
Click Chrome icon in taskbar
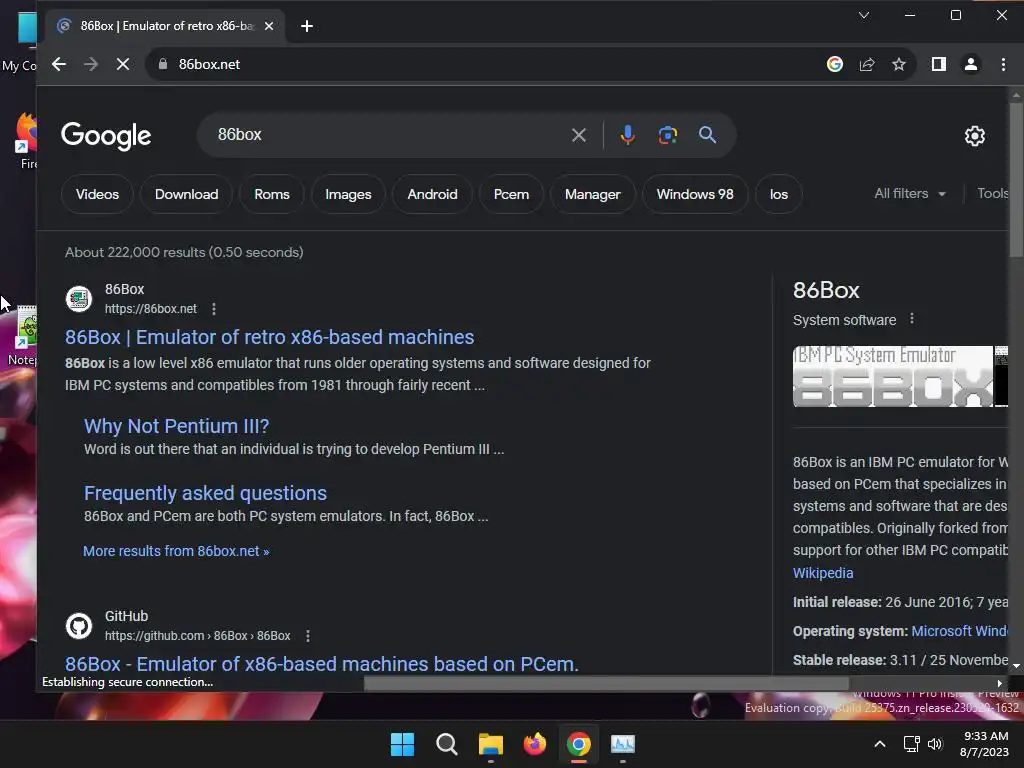[579, 744]
